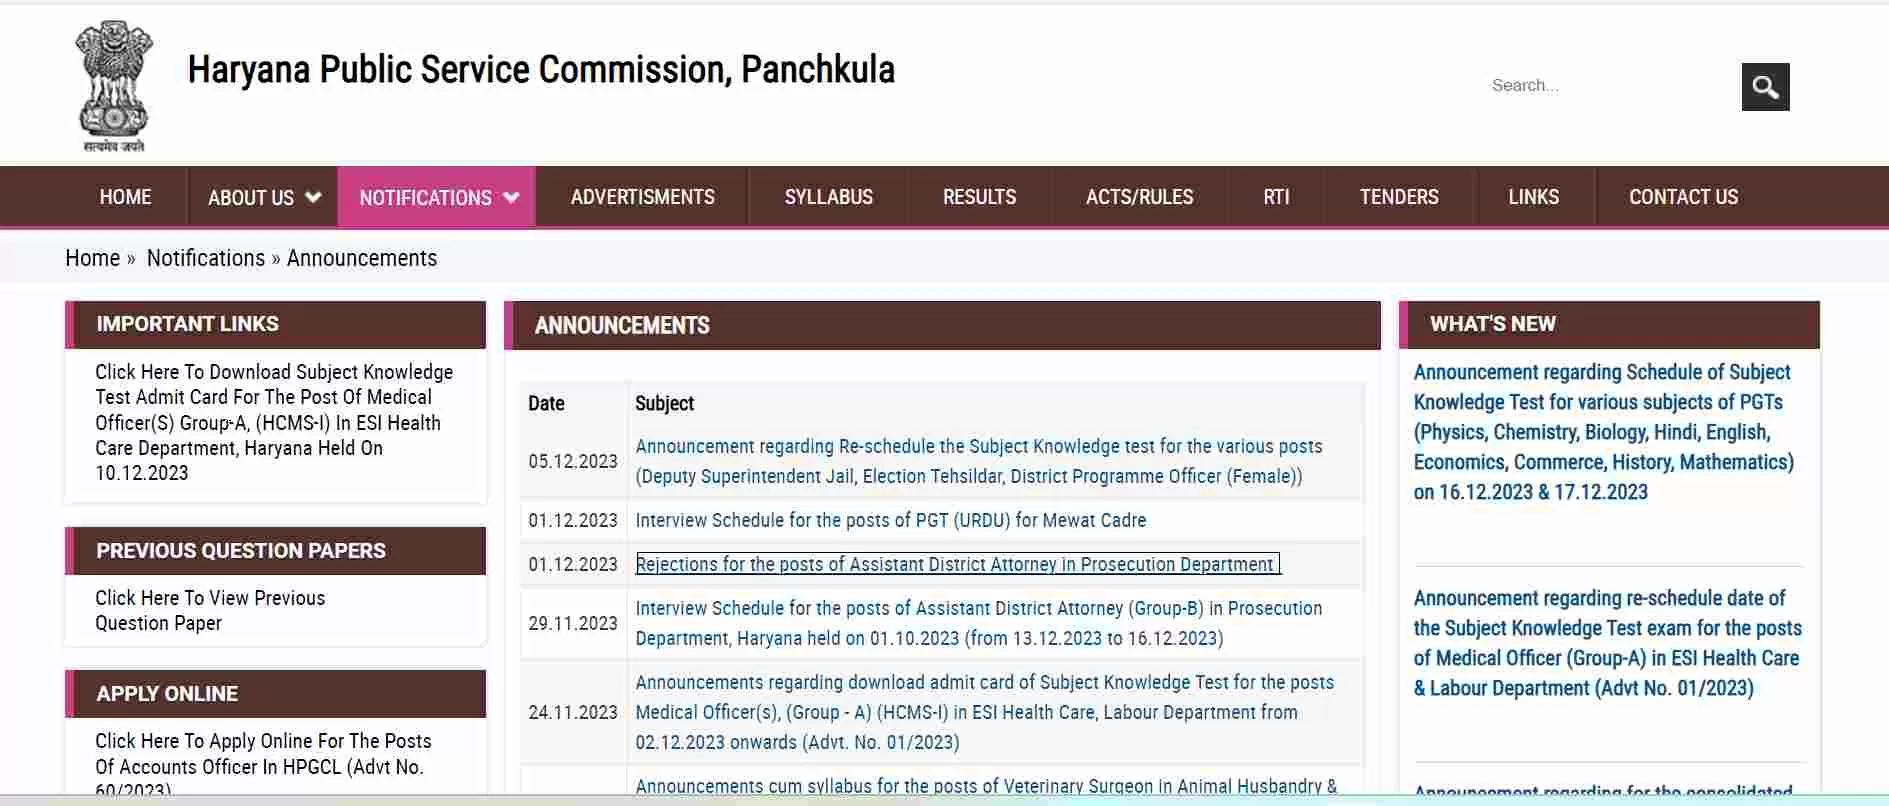Open the View Previous Question Paper link
This screenshot has height=806, width=1889.
pos(210,610)
